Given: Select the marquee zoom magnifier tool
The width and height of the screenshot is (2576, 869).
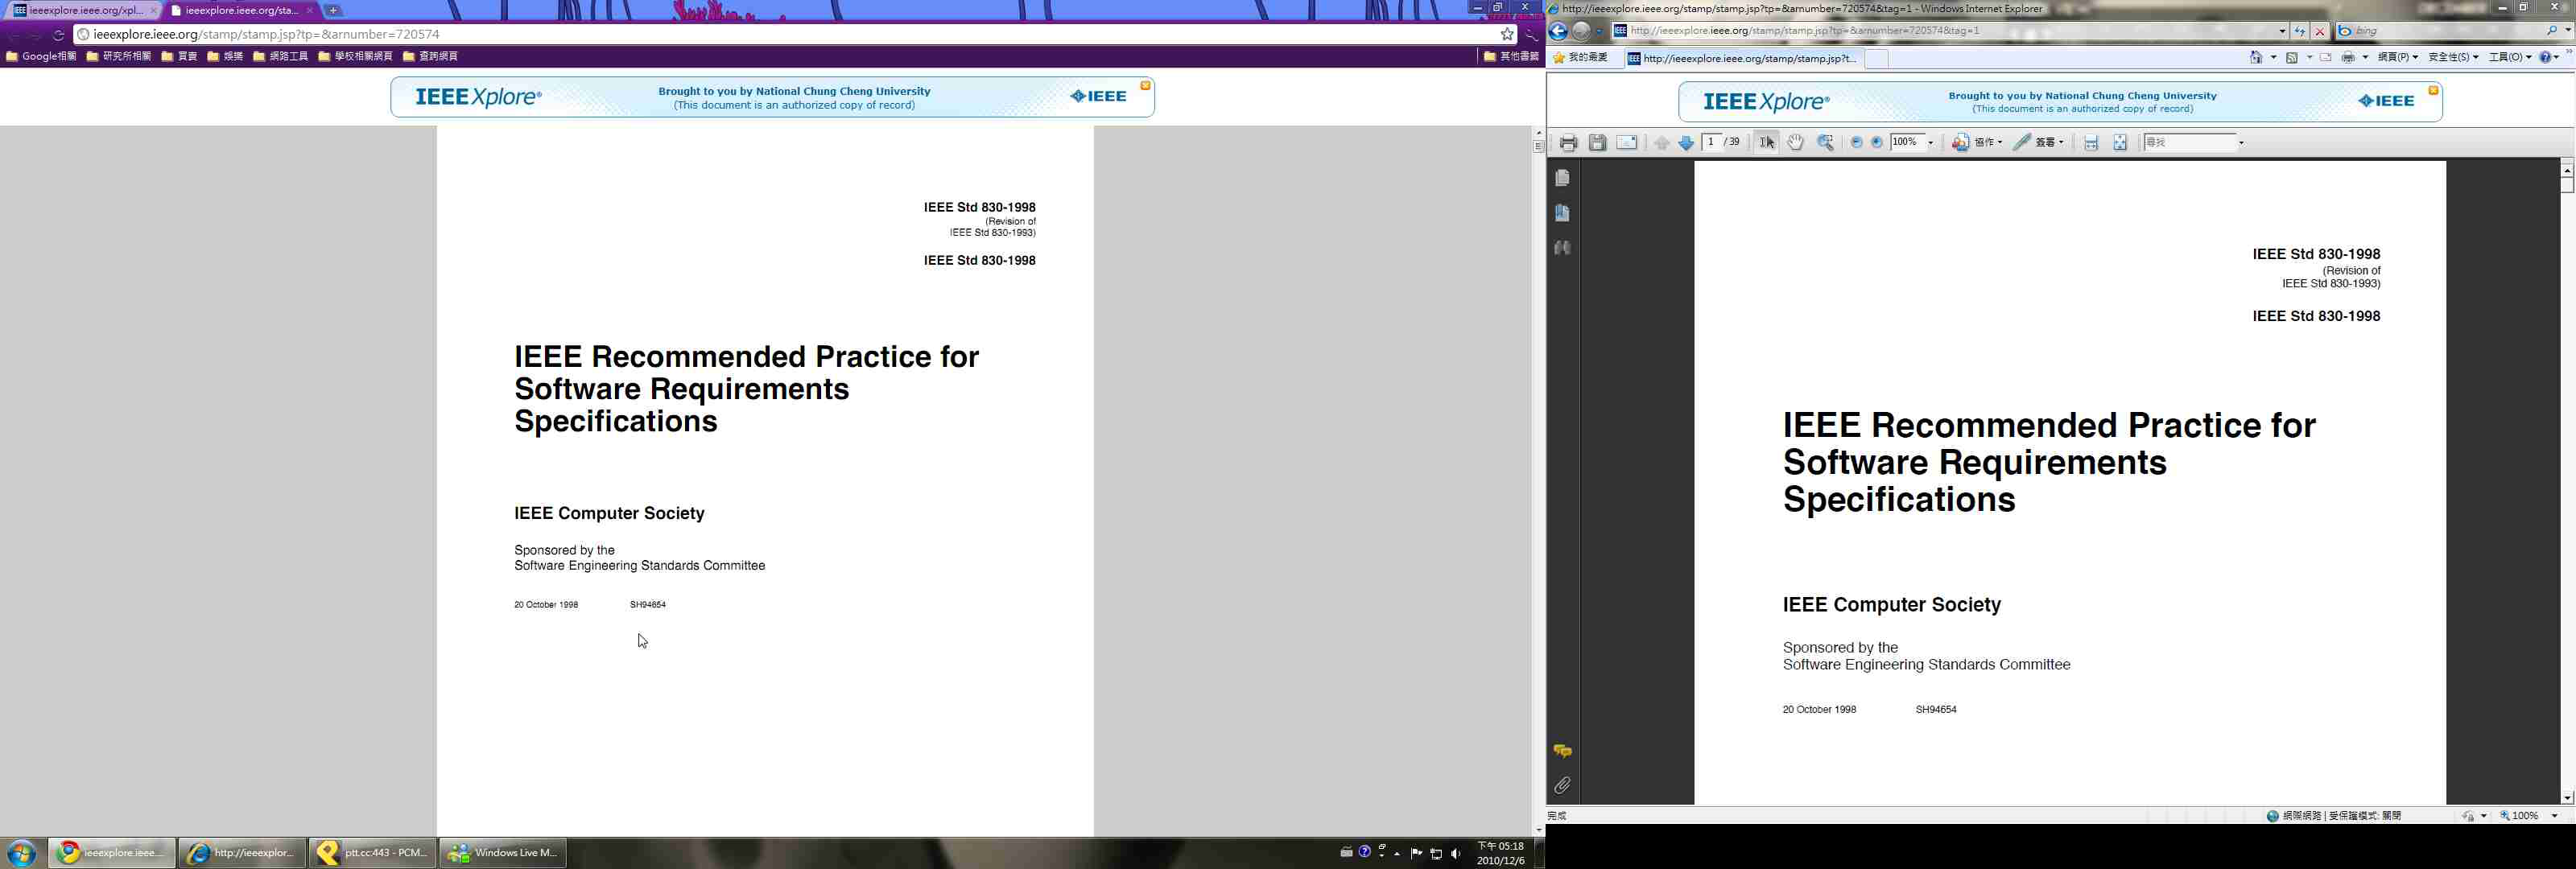Looking at the screenshot, I should click(x=1825, y=143).
